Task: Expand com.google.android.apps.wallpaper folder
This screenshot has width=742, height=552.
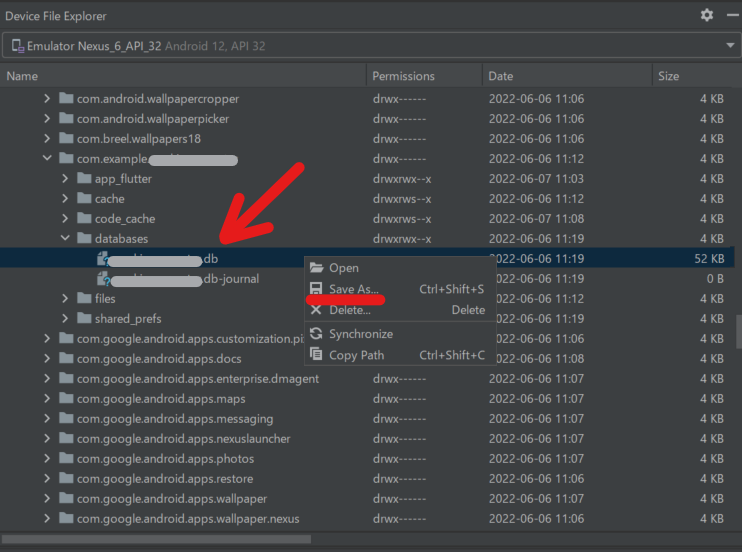Action: tap(46, 499)
